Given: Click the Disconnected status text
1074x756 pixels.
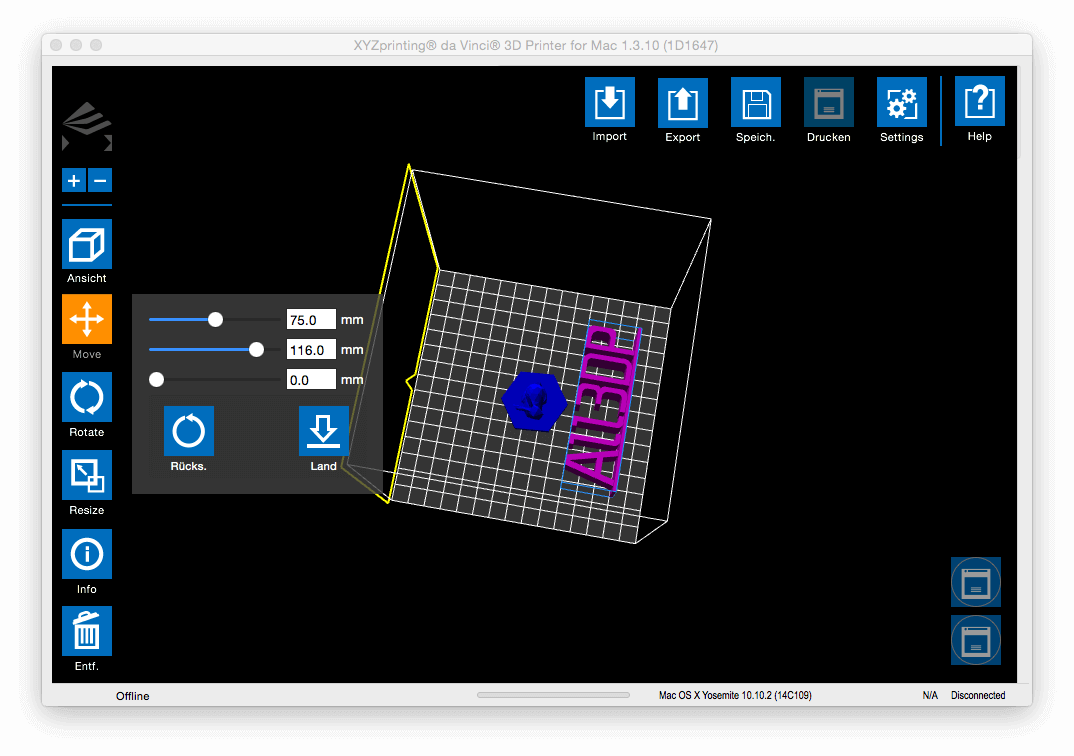Looking at the screenshot, I should tap(978, 695).
